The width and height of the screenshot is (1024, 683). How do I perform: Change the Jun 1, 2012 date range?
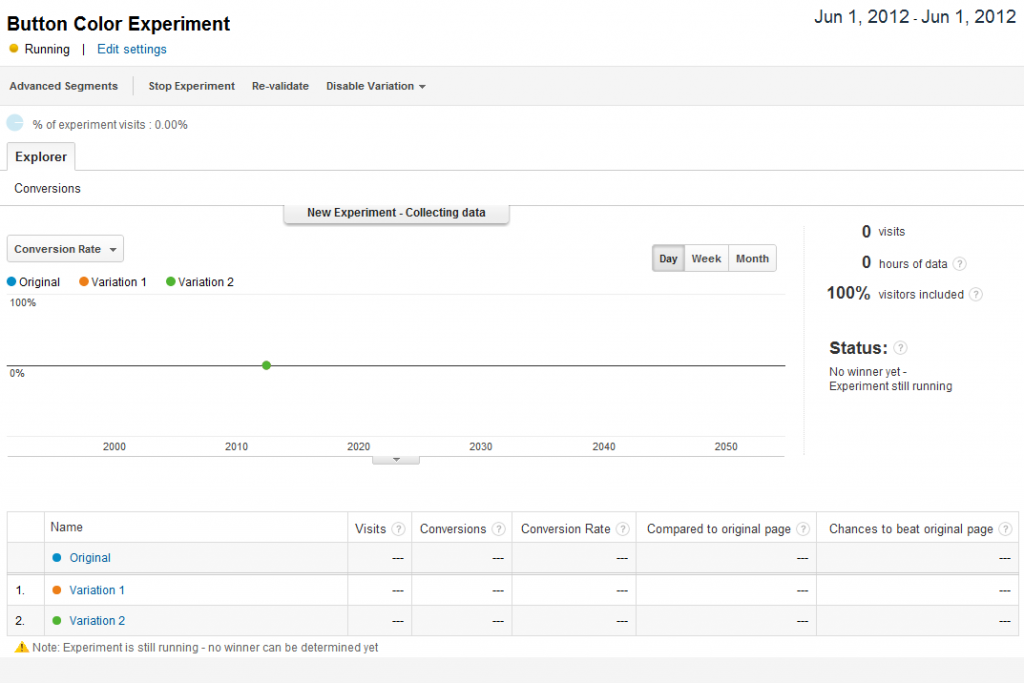915,17
